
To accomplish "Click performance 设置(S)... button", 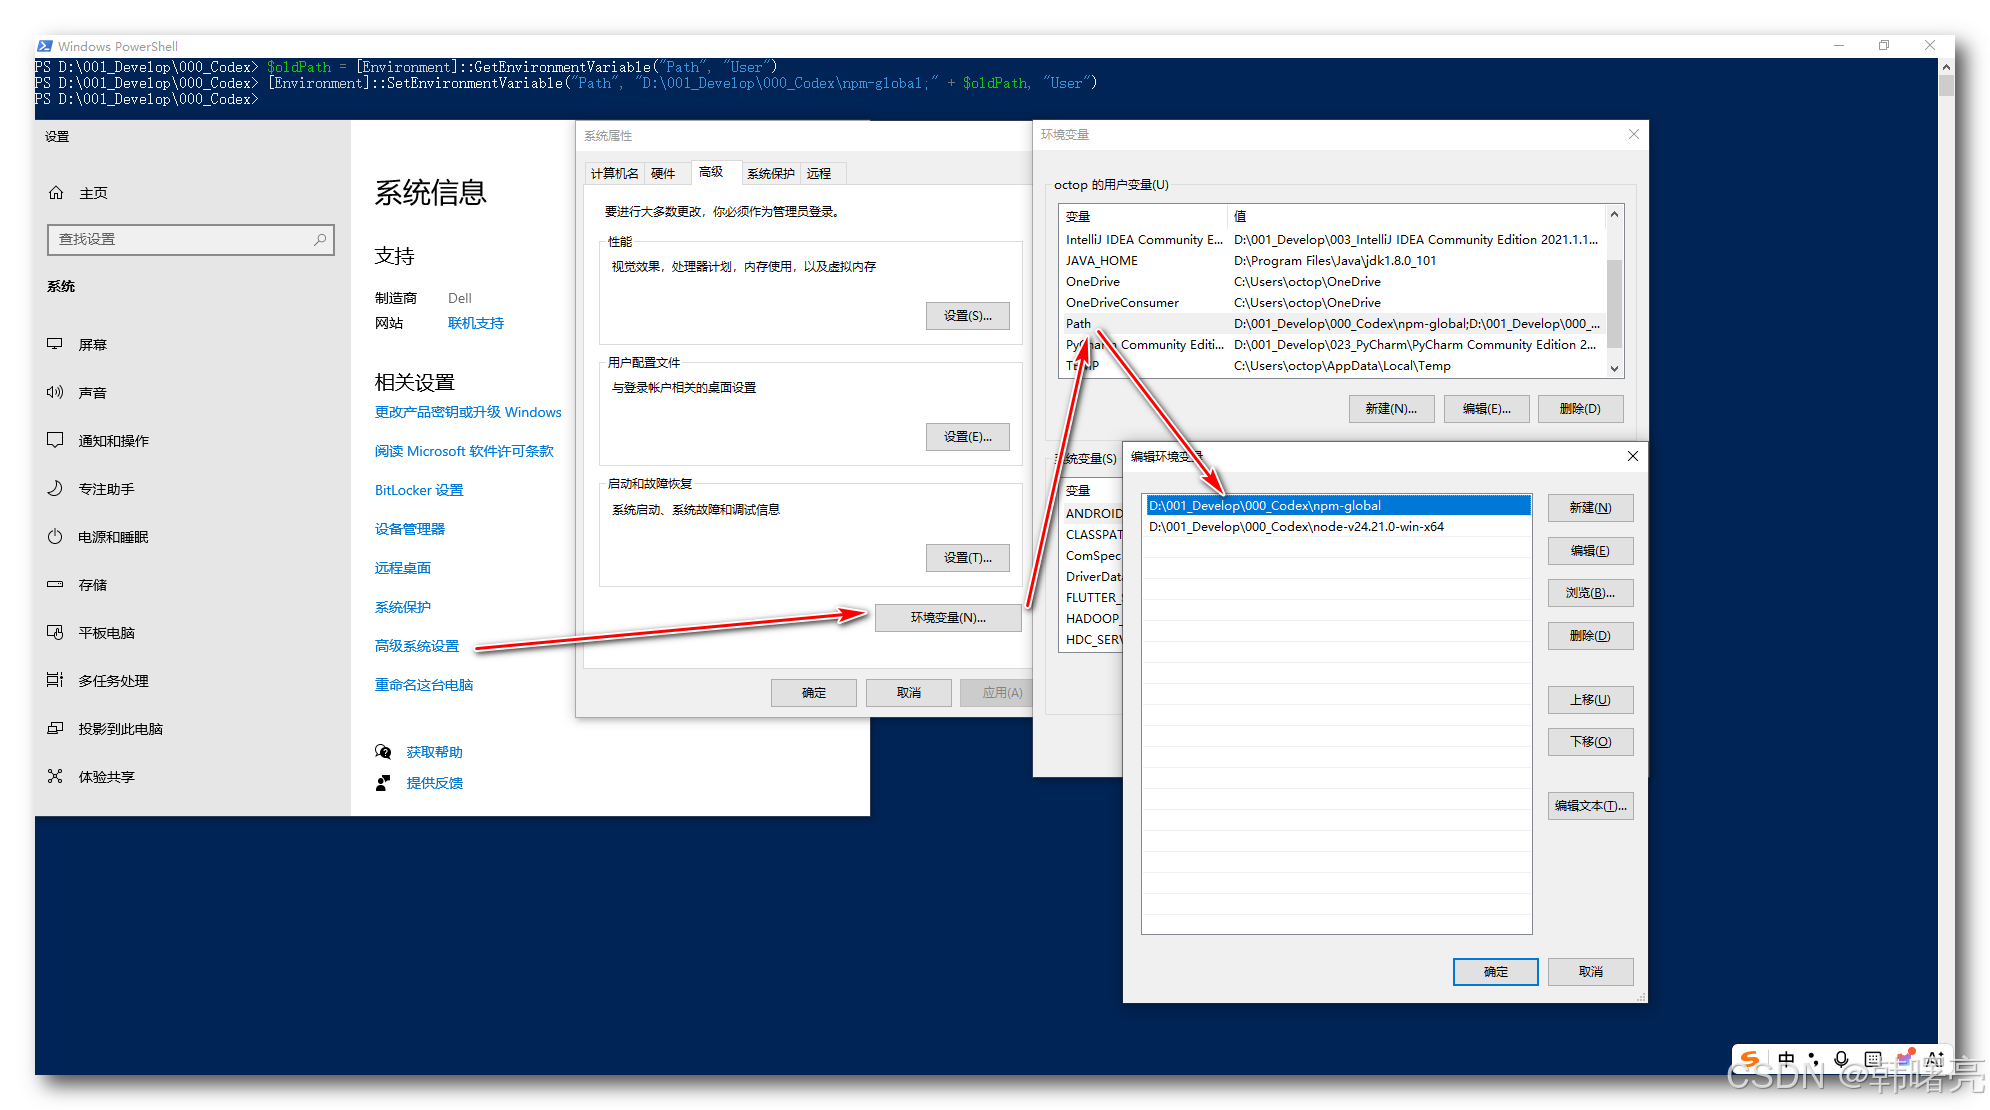I will (x=967, y=316).
